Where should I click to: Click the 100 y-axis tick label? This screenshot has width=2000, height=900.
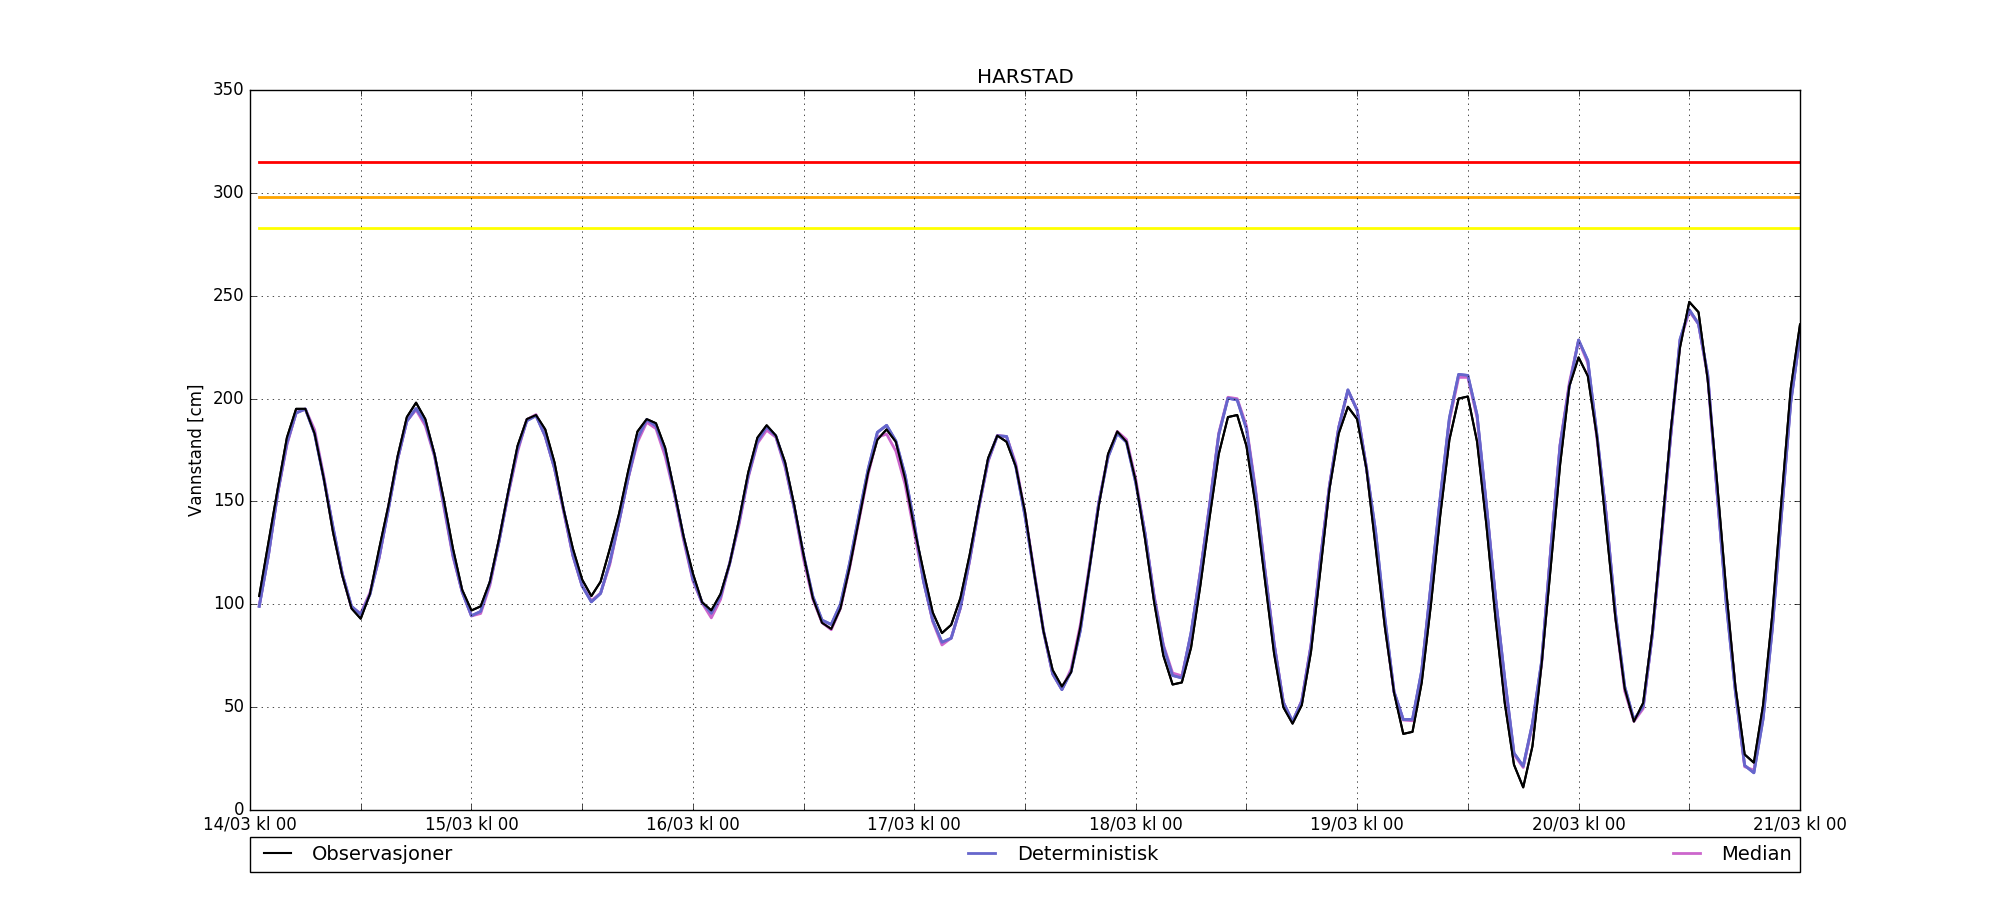click(228, 604)
